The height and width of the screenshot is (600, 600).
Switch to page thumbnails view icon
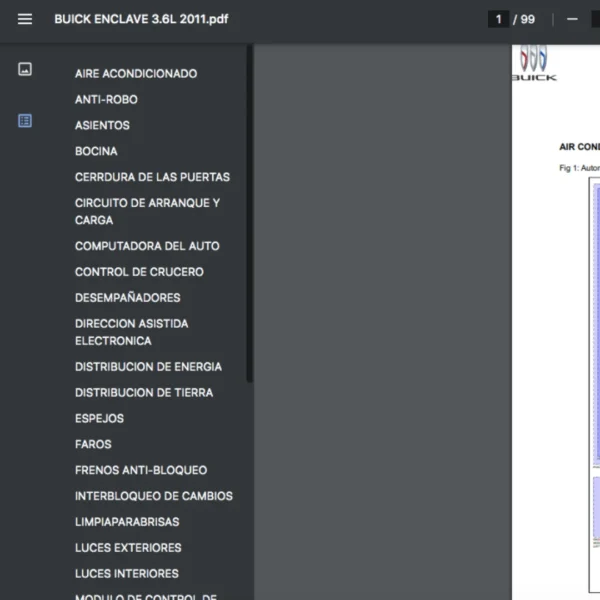coord(25,69)
